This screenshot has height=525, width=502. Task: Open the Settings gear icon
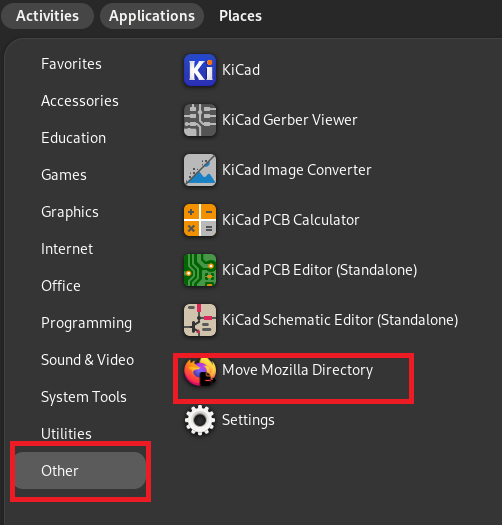200,420
